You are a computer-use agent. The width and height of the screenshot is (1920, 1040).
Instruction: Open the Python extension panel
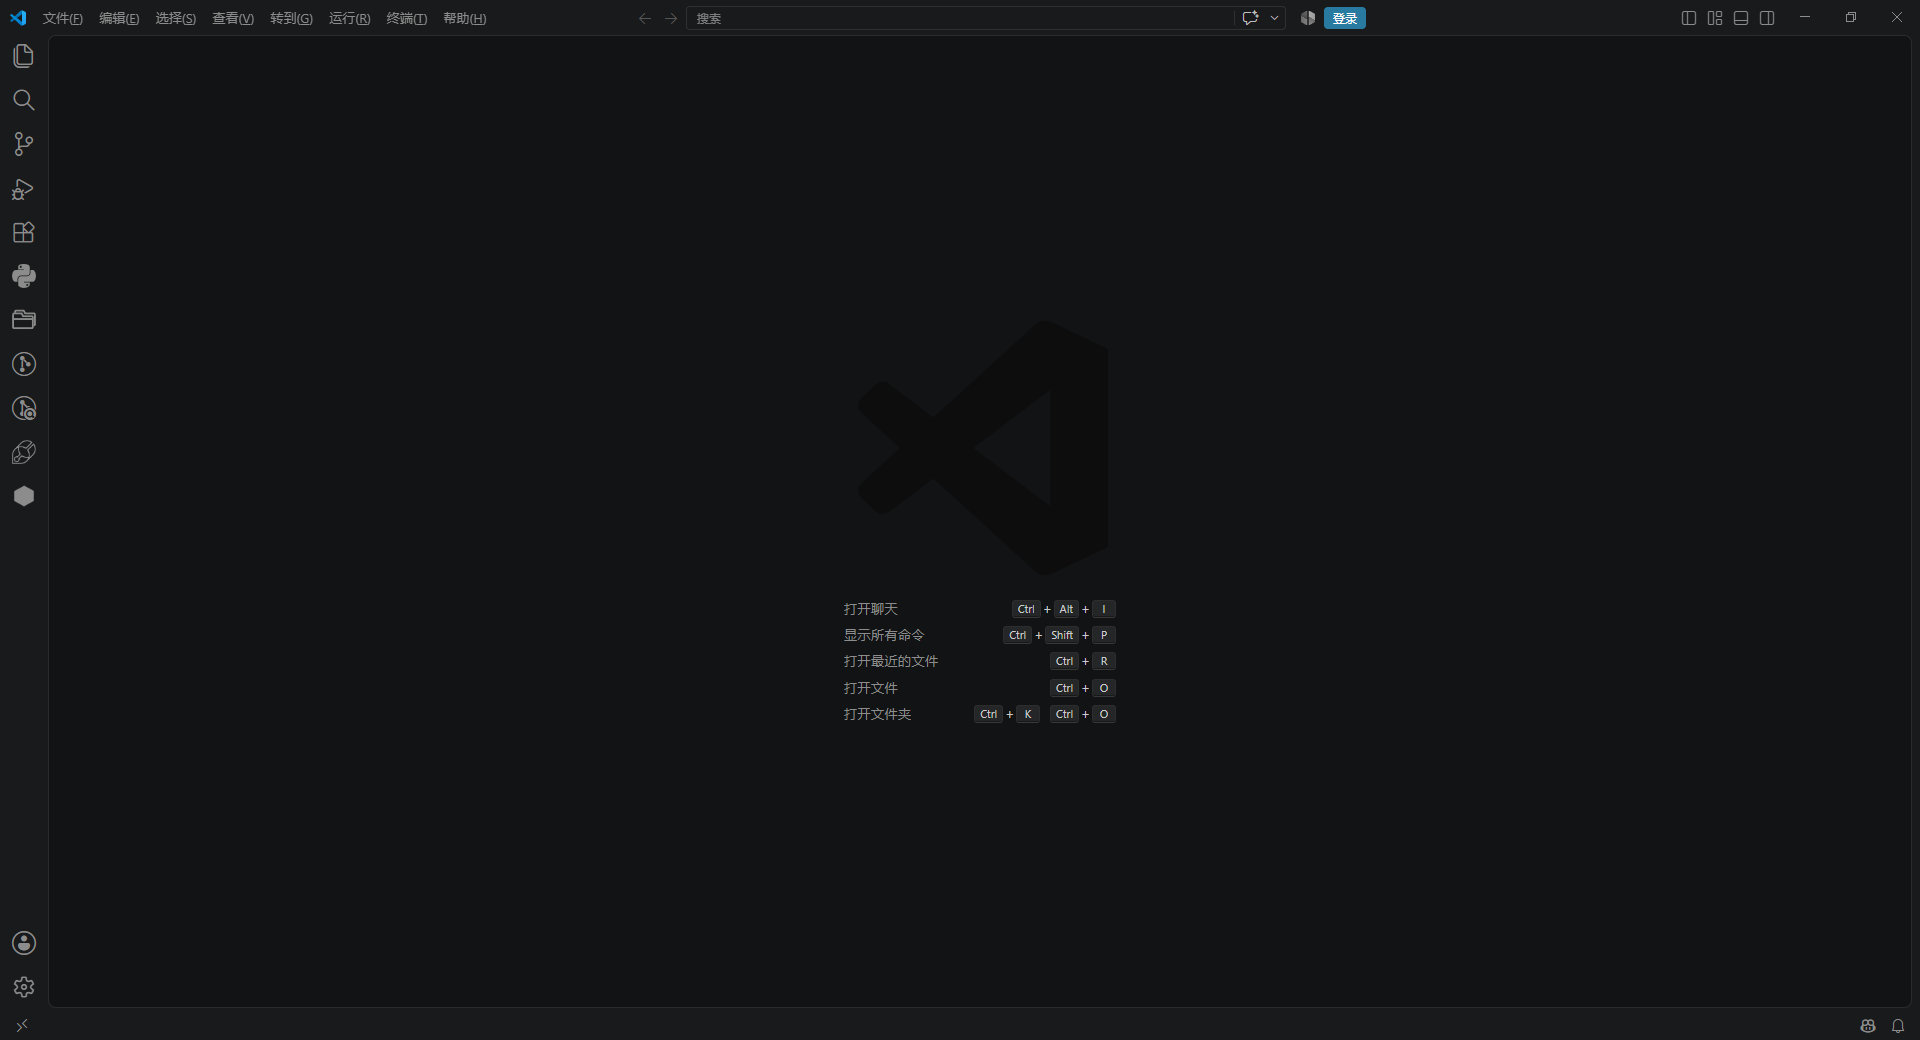(x=24, y=276)
